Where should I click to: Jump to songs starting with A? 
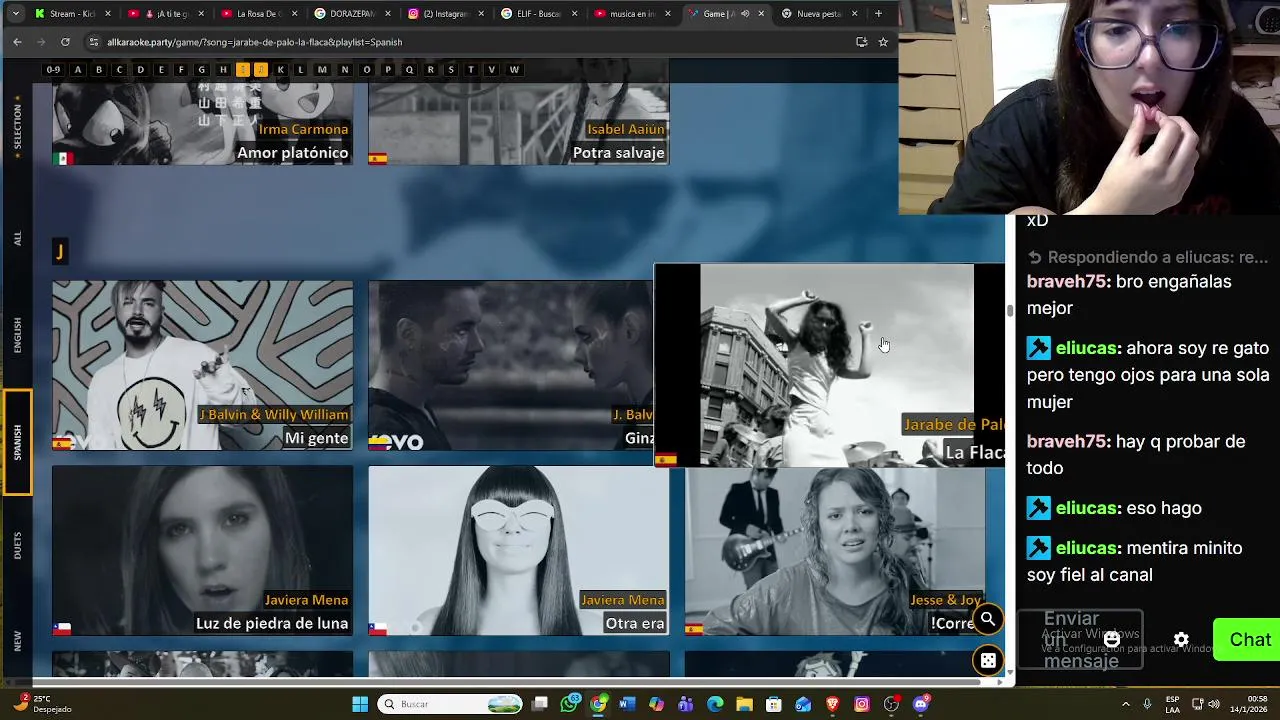(78, 69)
